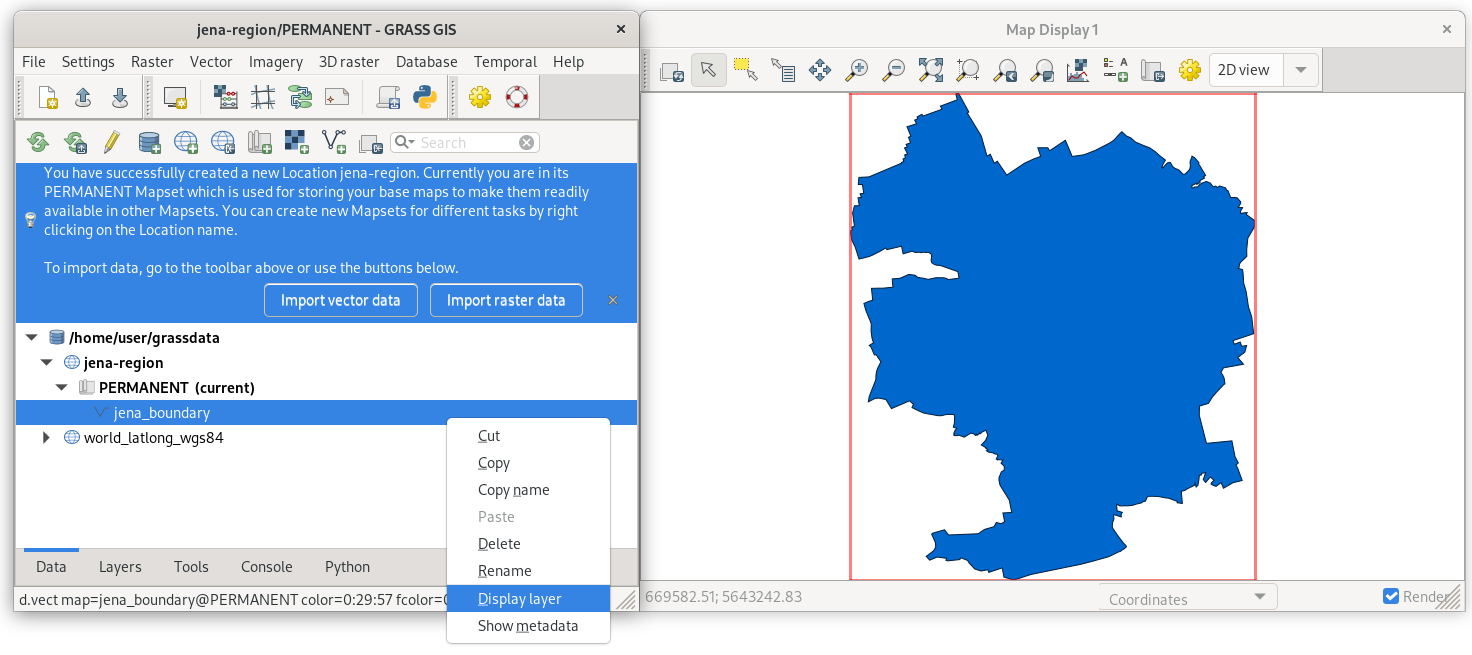Viewport: 1472px width, 655px height.
Task: Activate select vector features tool
Action: (745, 70)
